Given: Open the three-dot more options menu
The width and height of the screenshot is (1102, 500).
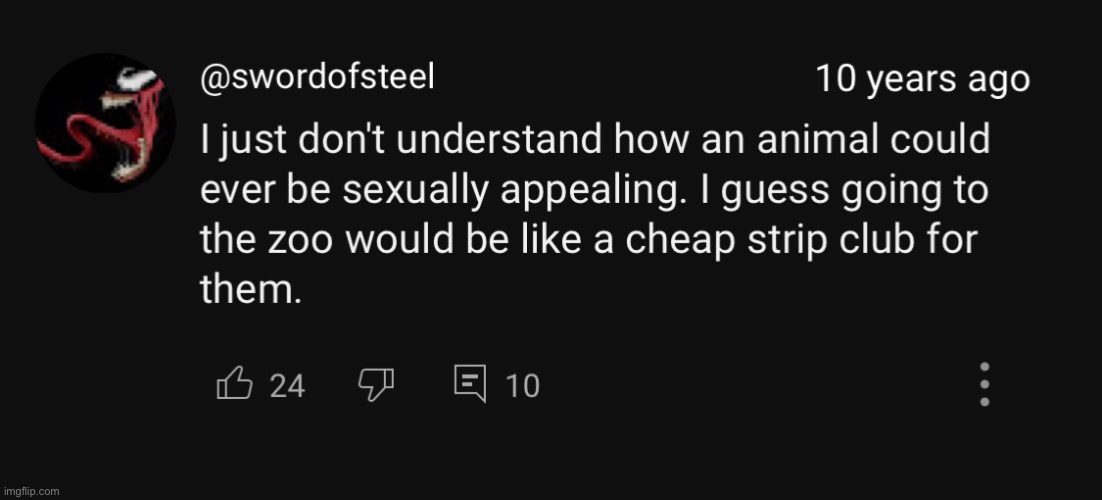Looking at the screenshot, I should point(984,384).
